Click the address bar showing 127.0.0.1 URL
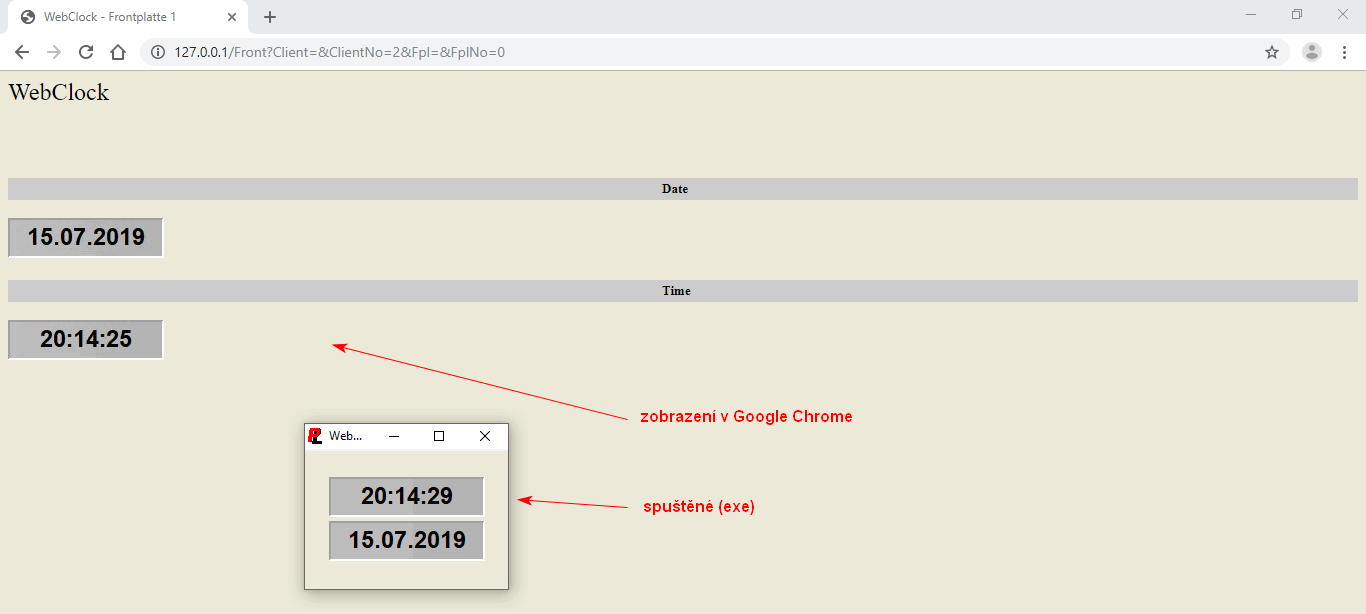1366x614 pixels. coord(700,52)
